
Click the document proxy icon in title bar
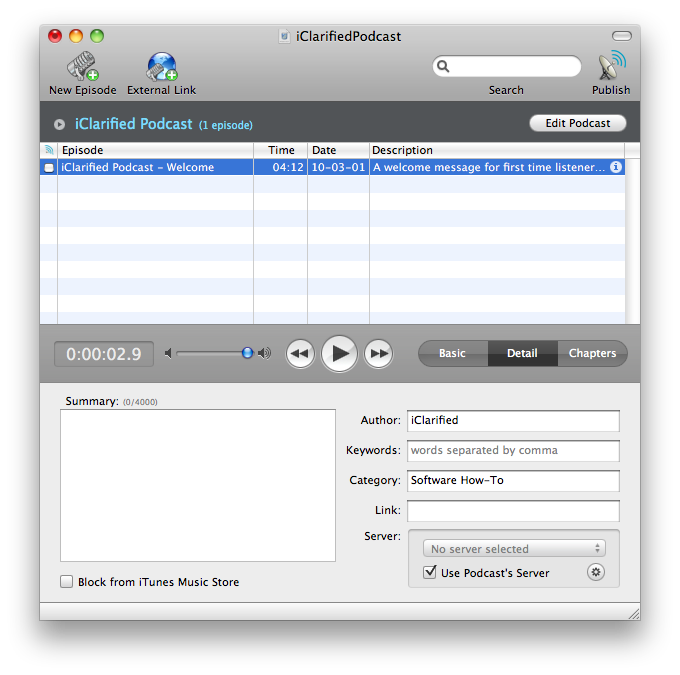(x=284, y=36)
